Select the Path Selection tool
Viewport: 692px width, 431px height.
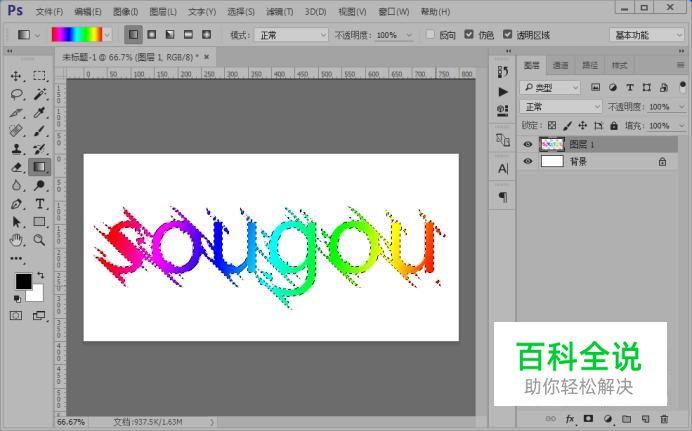tap(16, 221)
